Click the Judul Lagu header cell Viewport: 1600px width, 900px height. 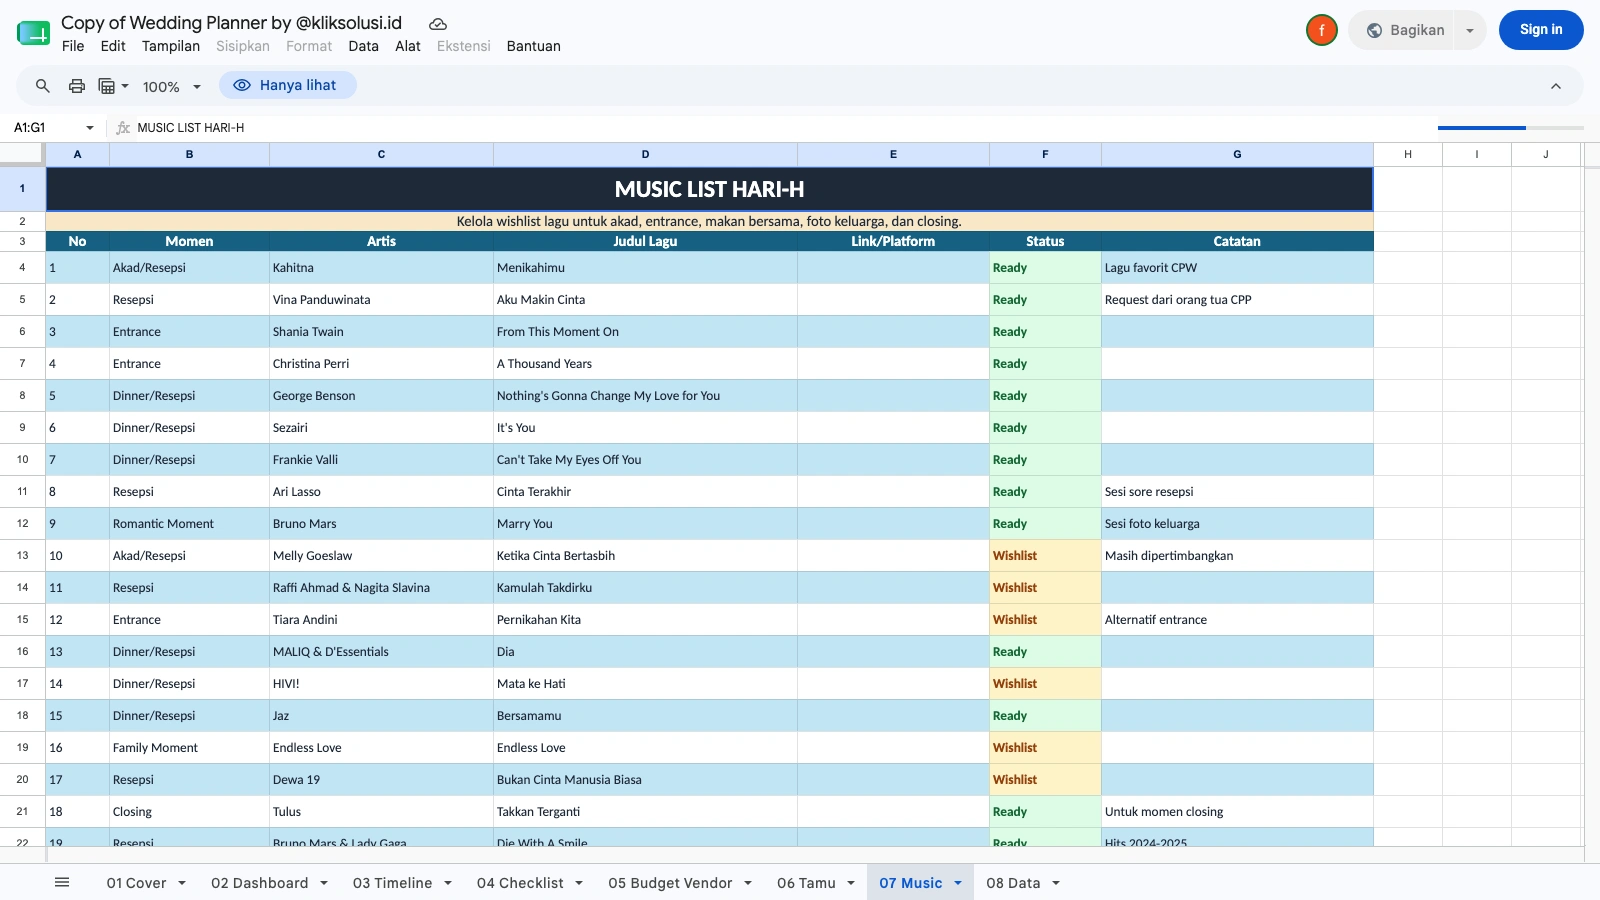(645, 241)
